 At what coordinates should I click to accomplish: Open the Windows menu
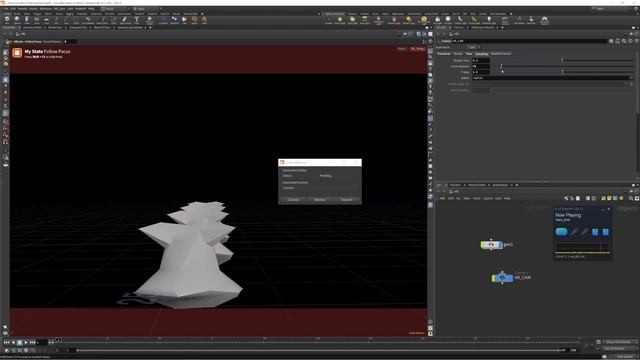(45, 9)
